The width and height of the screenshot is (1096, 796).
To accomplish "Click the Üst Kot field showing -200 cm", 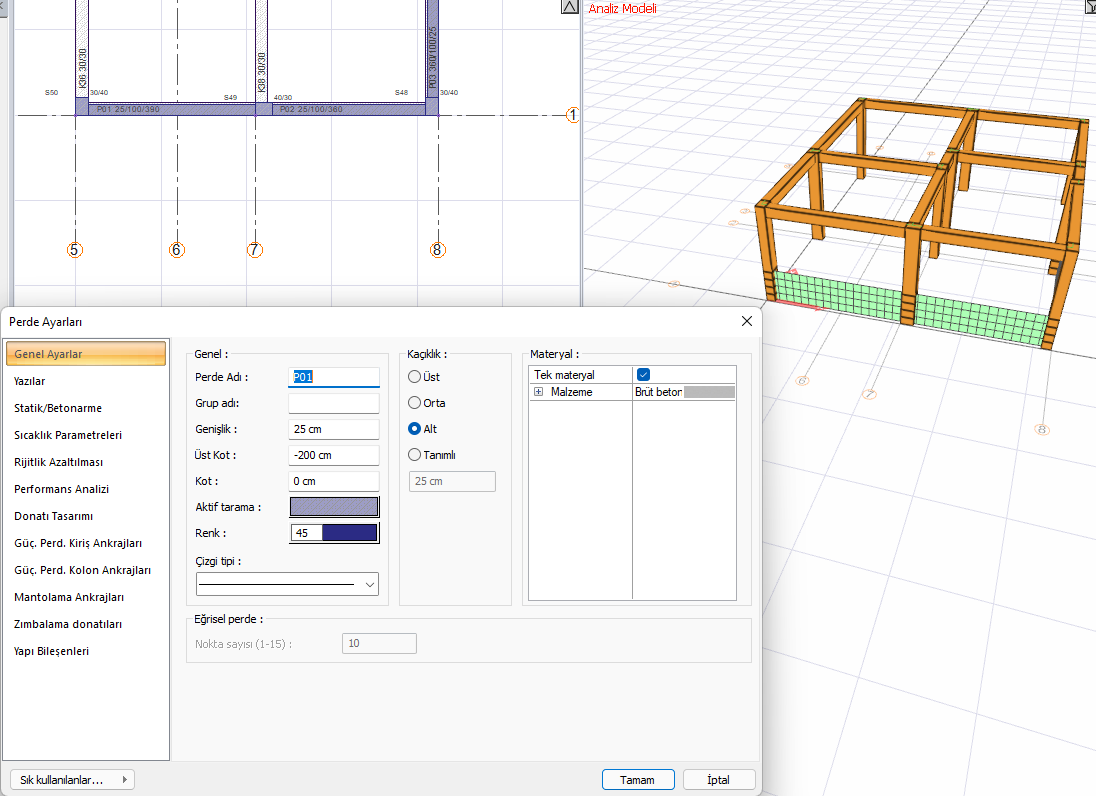I will (x=334, y=455).
